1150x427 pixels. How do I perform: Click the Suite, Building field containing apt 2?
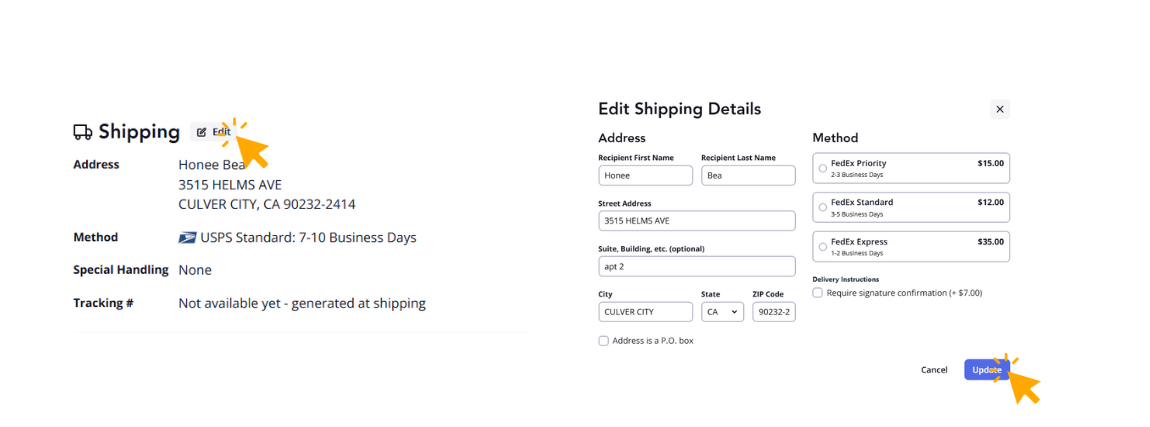[x=696, y=266]
